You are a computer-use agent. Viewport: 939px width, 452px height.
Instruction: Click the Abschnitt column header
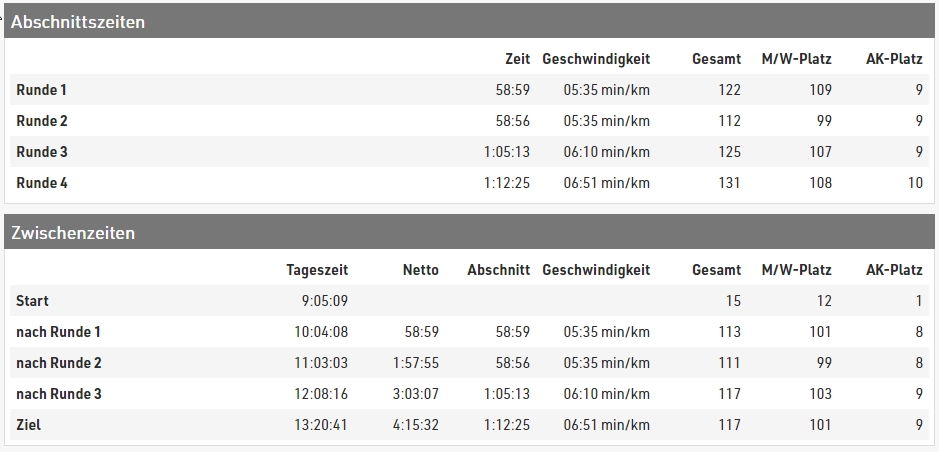pos(499,270)
